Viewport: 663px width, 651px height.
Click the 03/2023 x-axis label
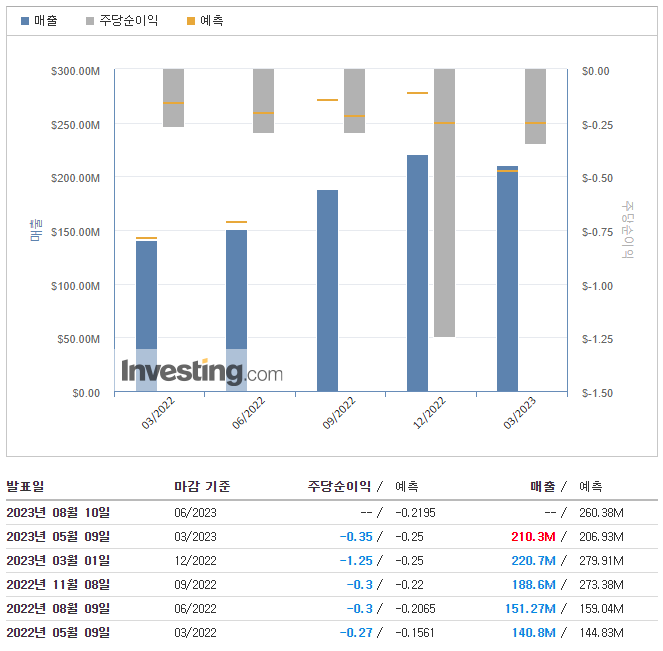(520, 413)
